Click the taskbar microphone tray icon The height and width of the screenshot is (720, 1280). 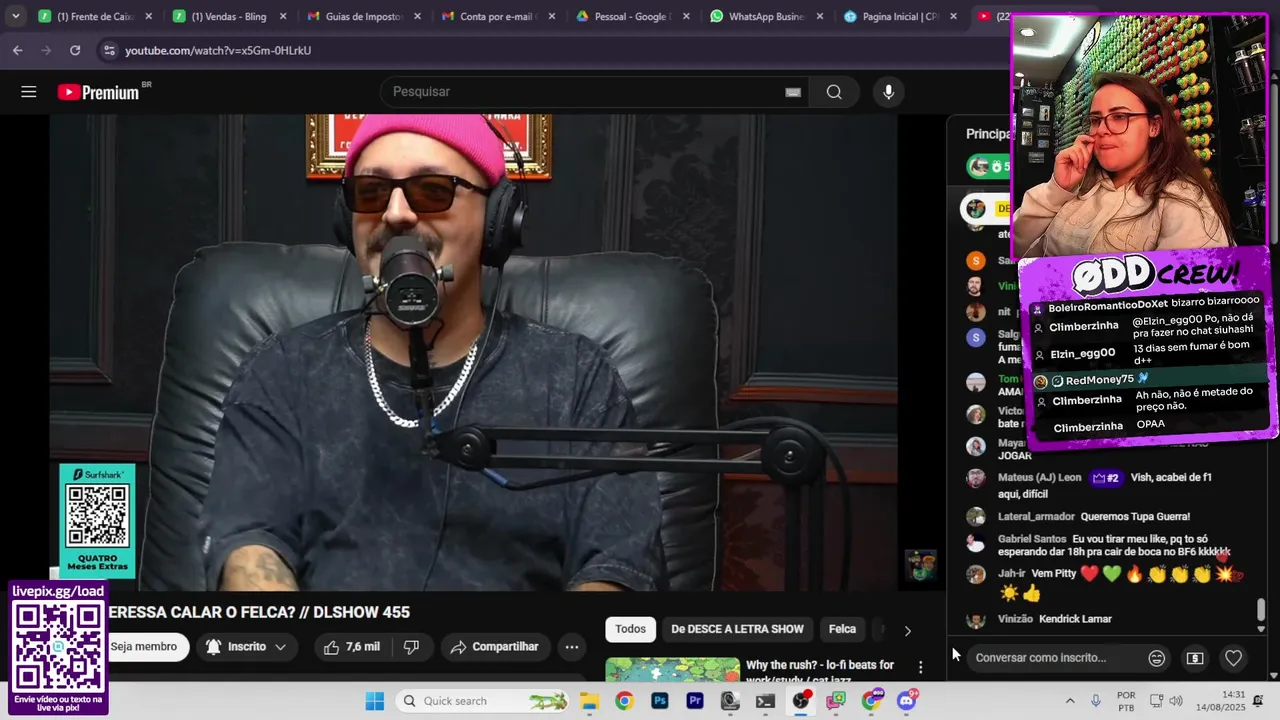(x=1096, y=701)
